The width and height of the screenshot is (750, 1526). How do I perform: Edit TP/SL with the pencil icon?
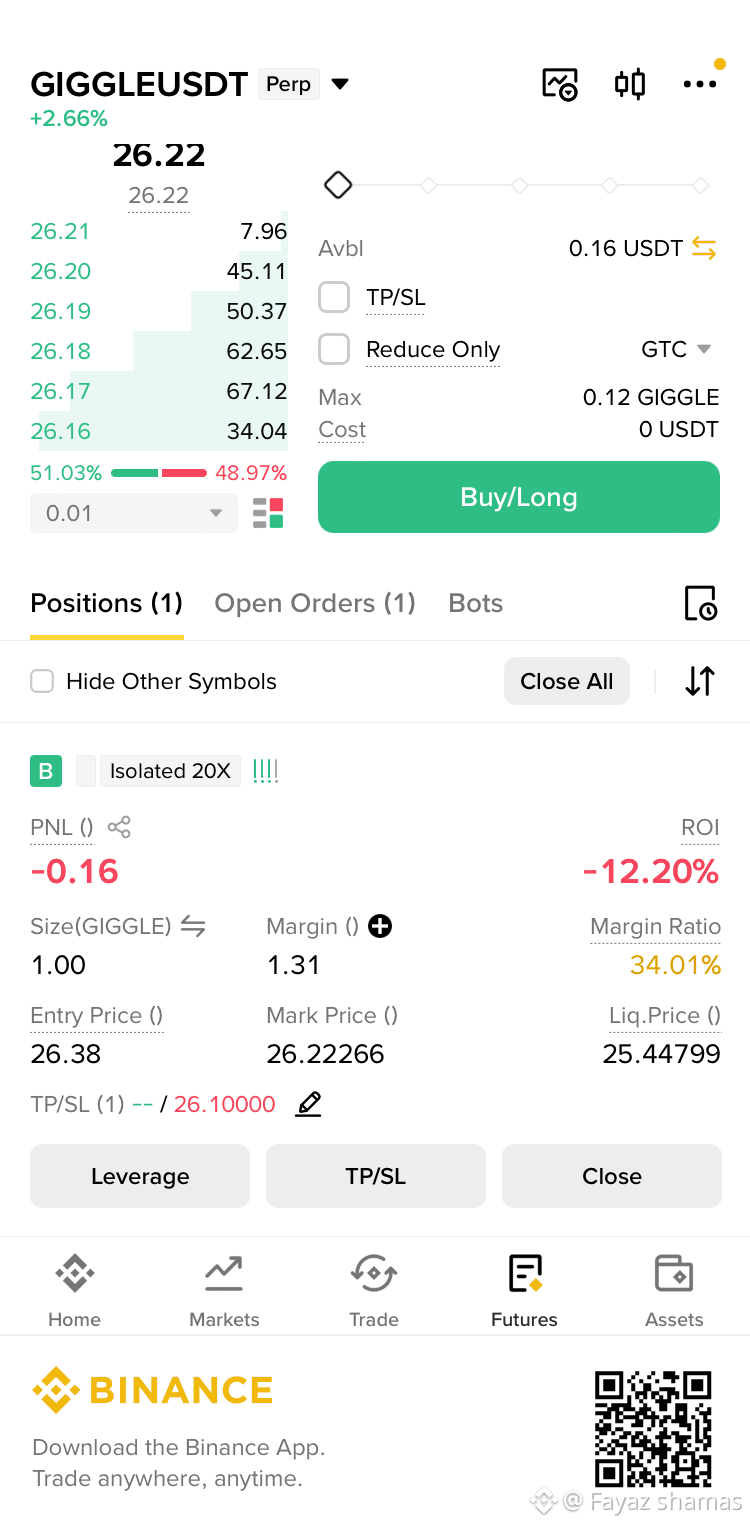click(309, 1104)
